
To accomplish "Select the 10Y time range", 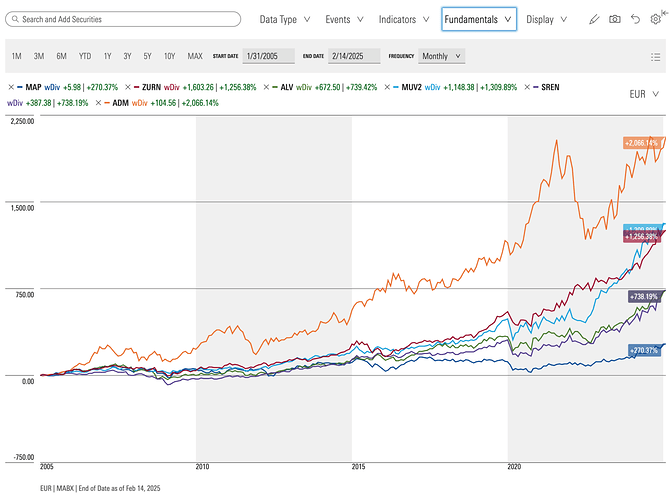I will click(169, 56).
